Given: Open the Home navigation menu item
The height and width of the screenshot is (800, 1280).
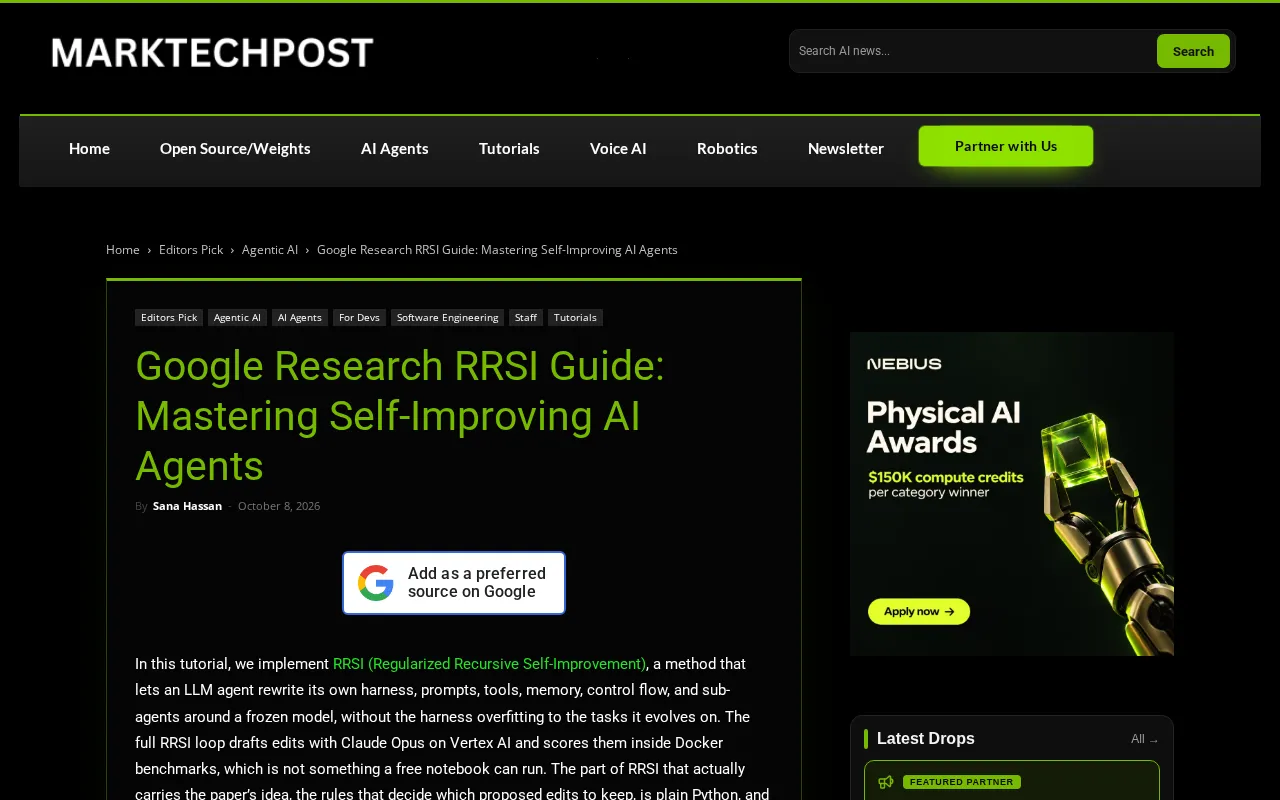Looking at the screenshot, I should coord(89,148).
